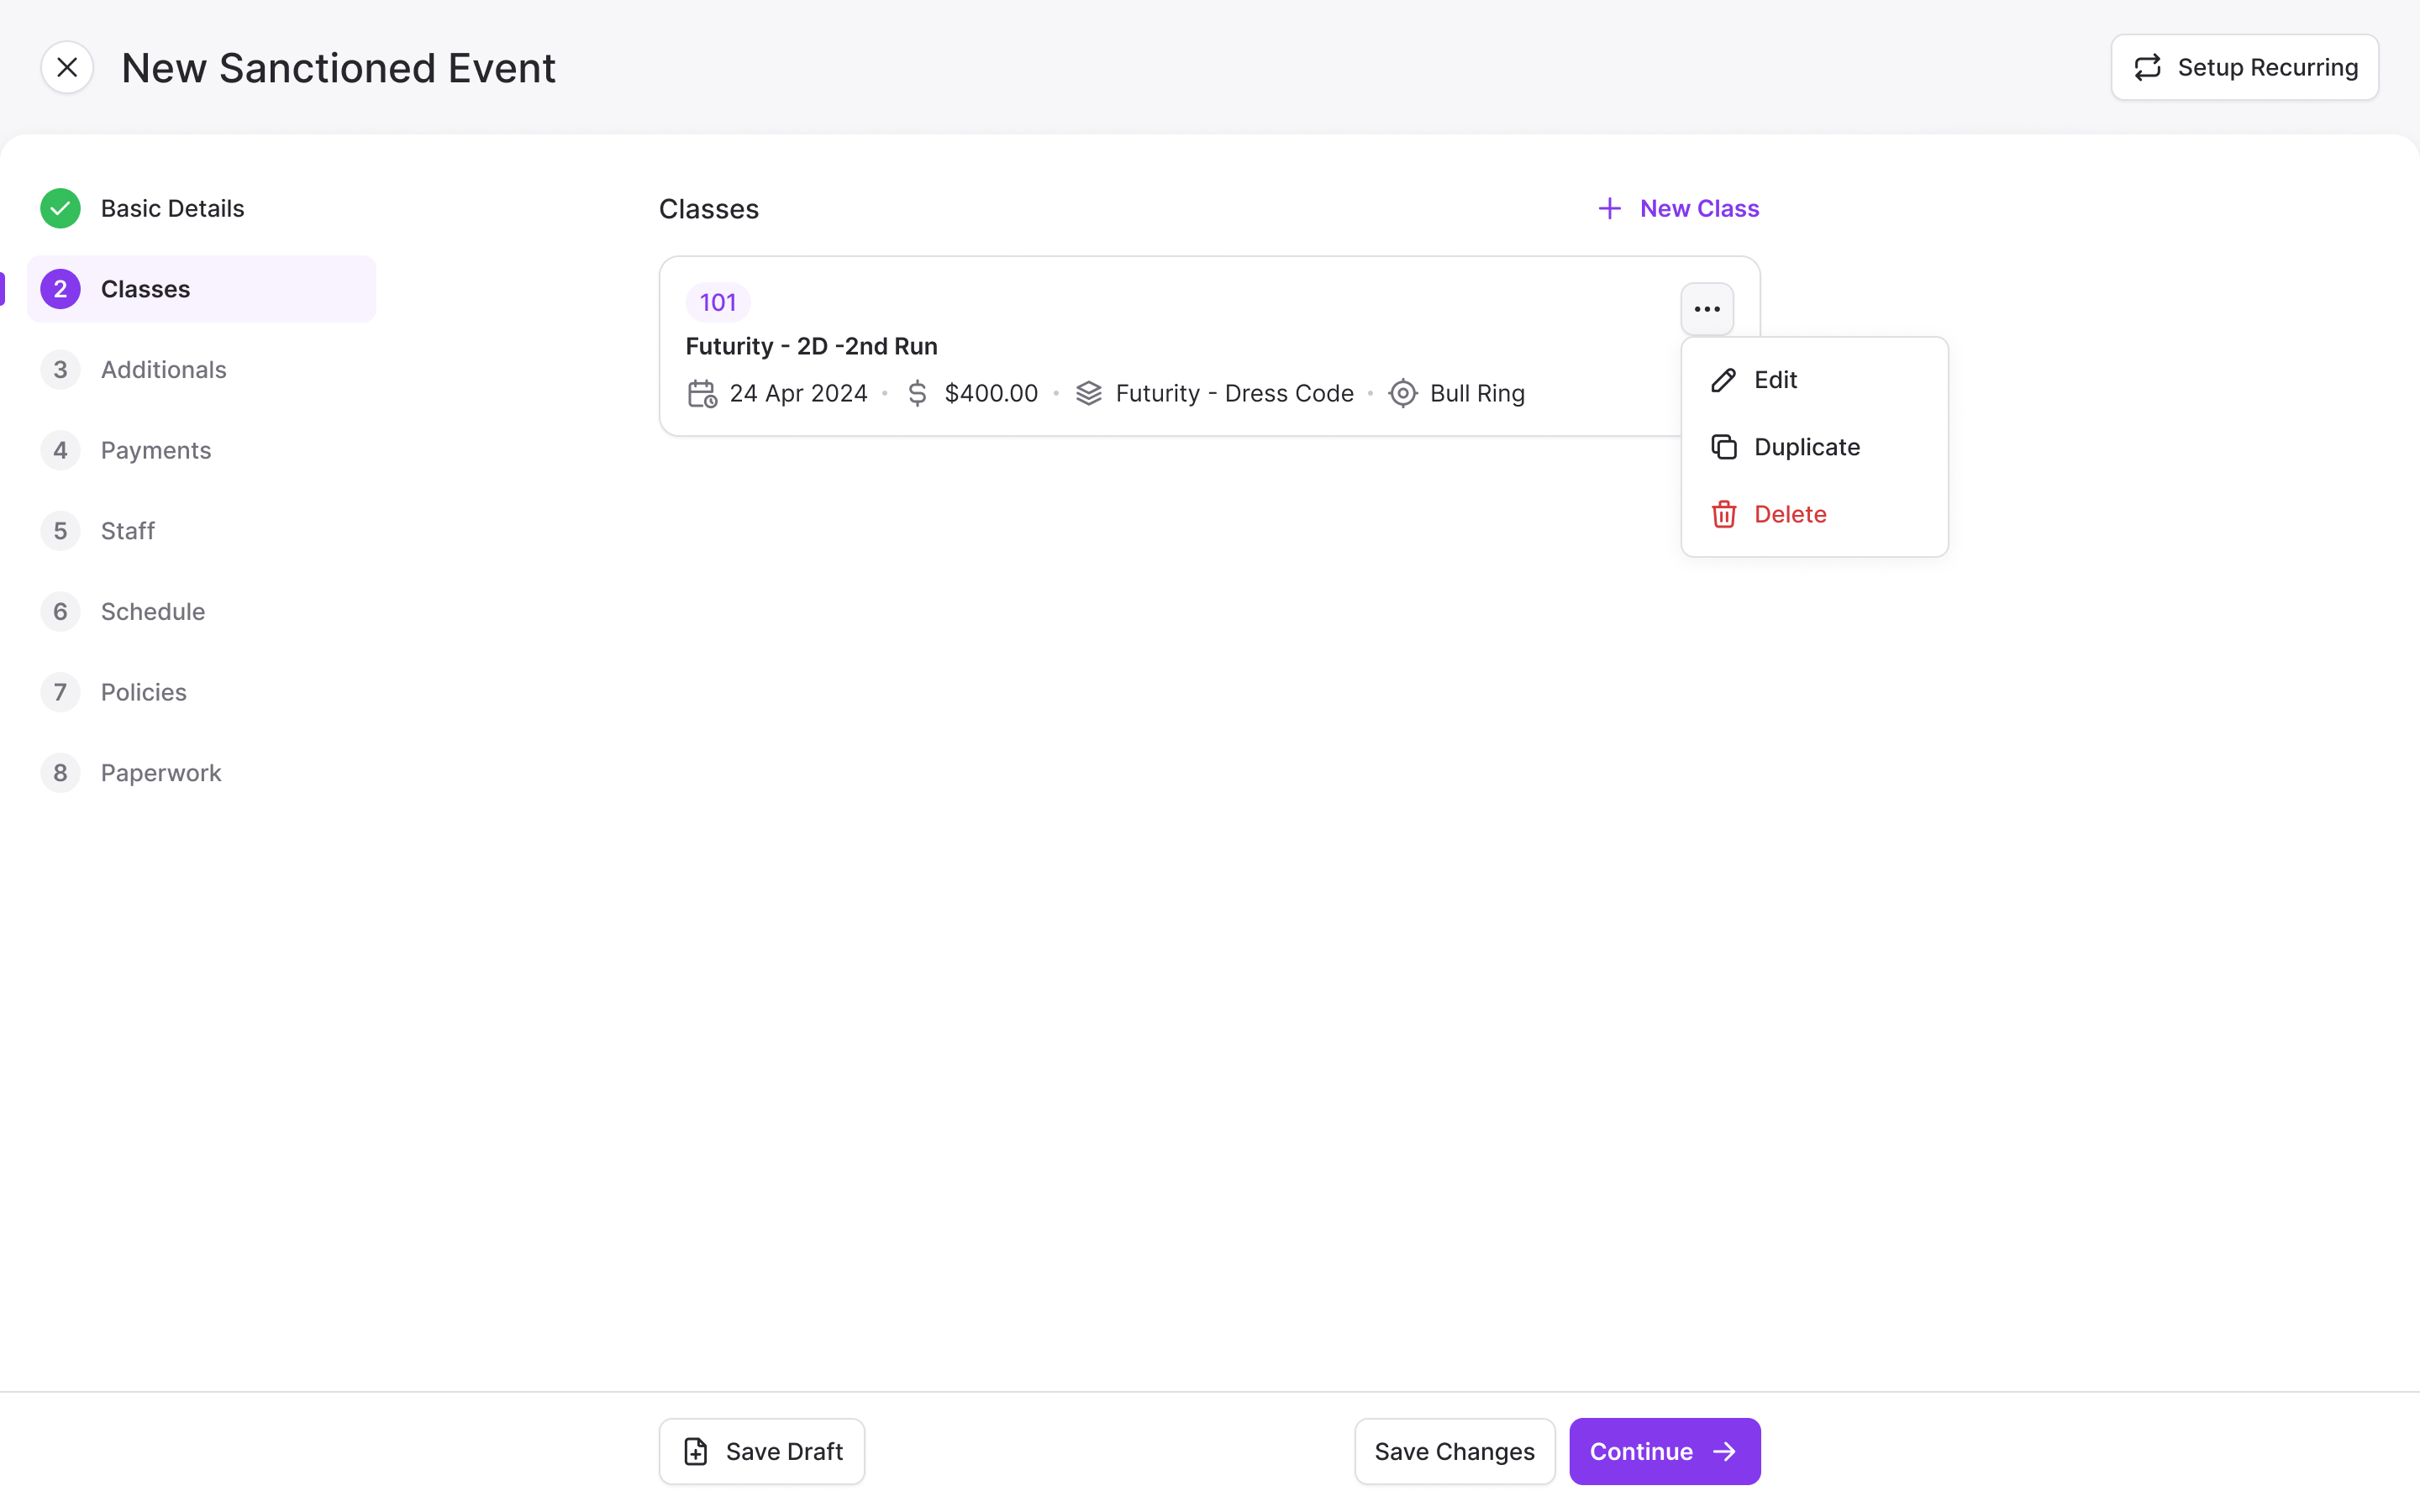Click the Bull Ring arena text
The width and height of the screenshot is (2420, 1512).
(1477, 394)
